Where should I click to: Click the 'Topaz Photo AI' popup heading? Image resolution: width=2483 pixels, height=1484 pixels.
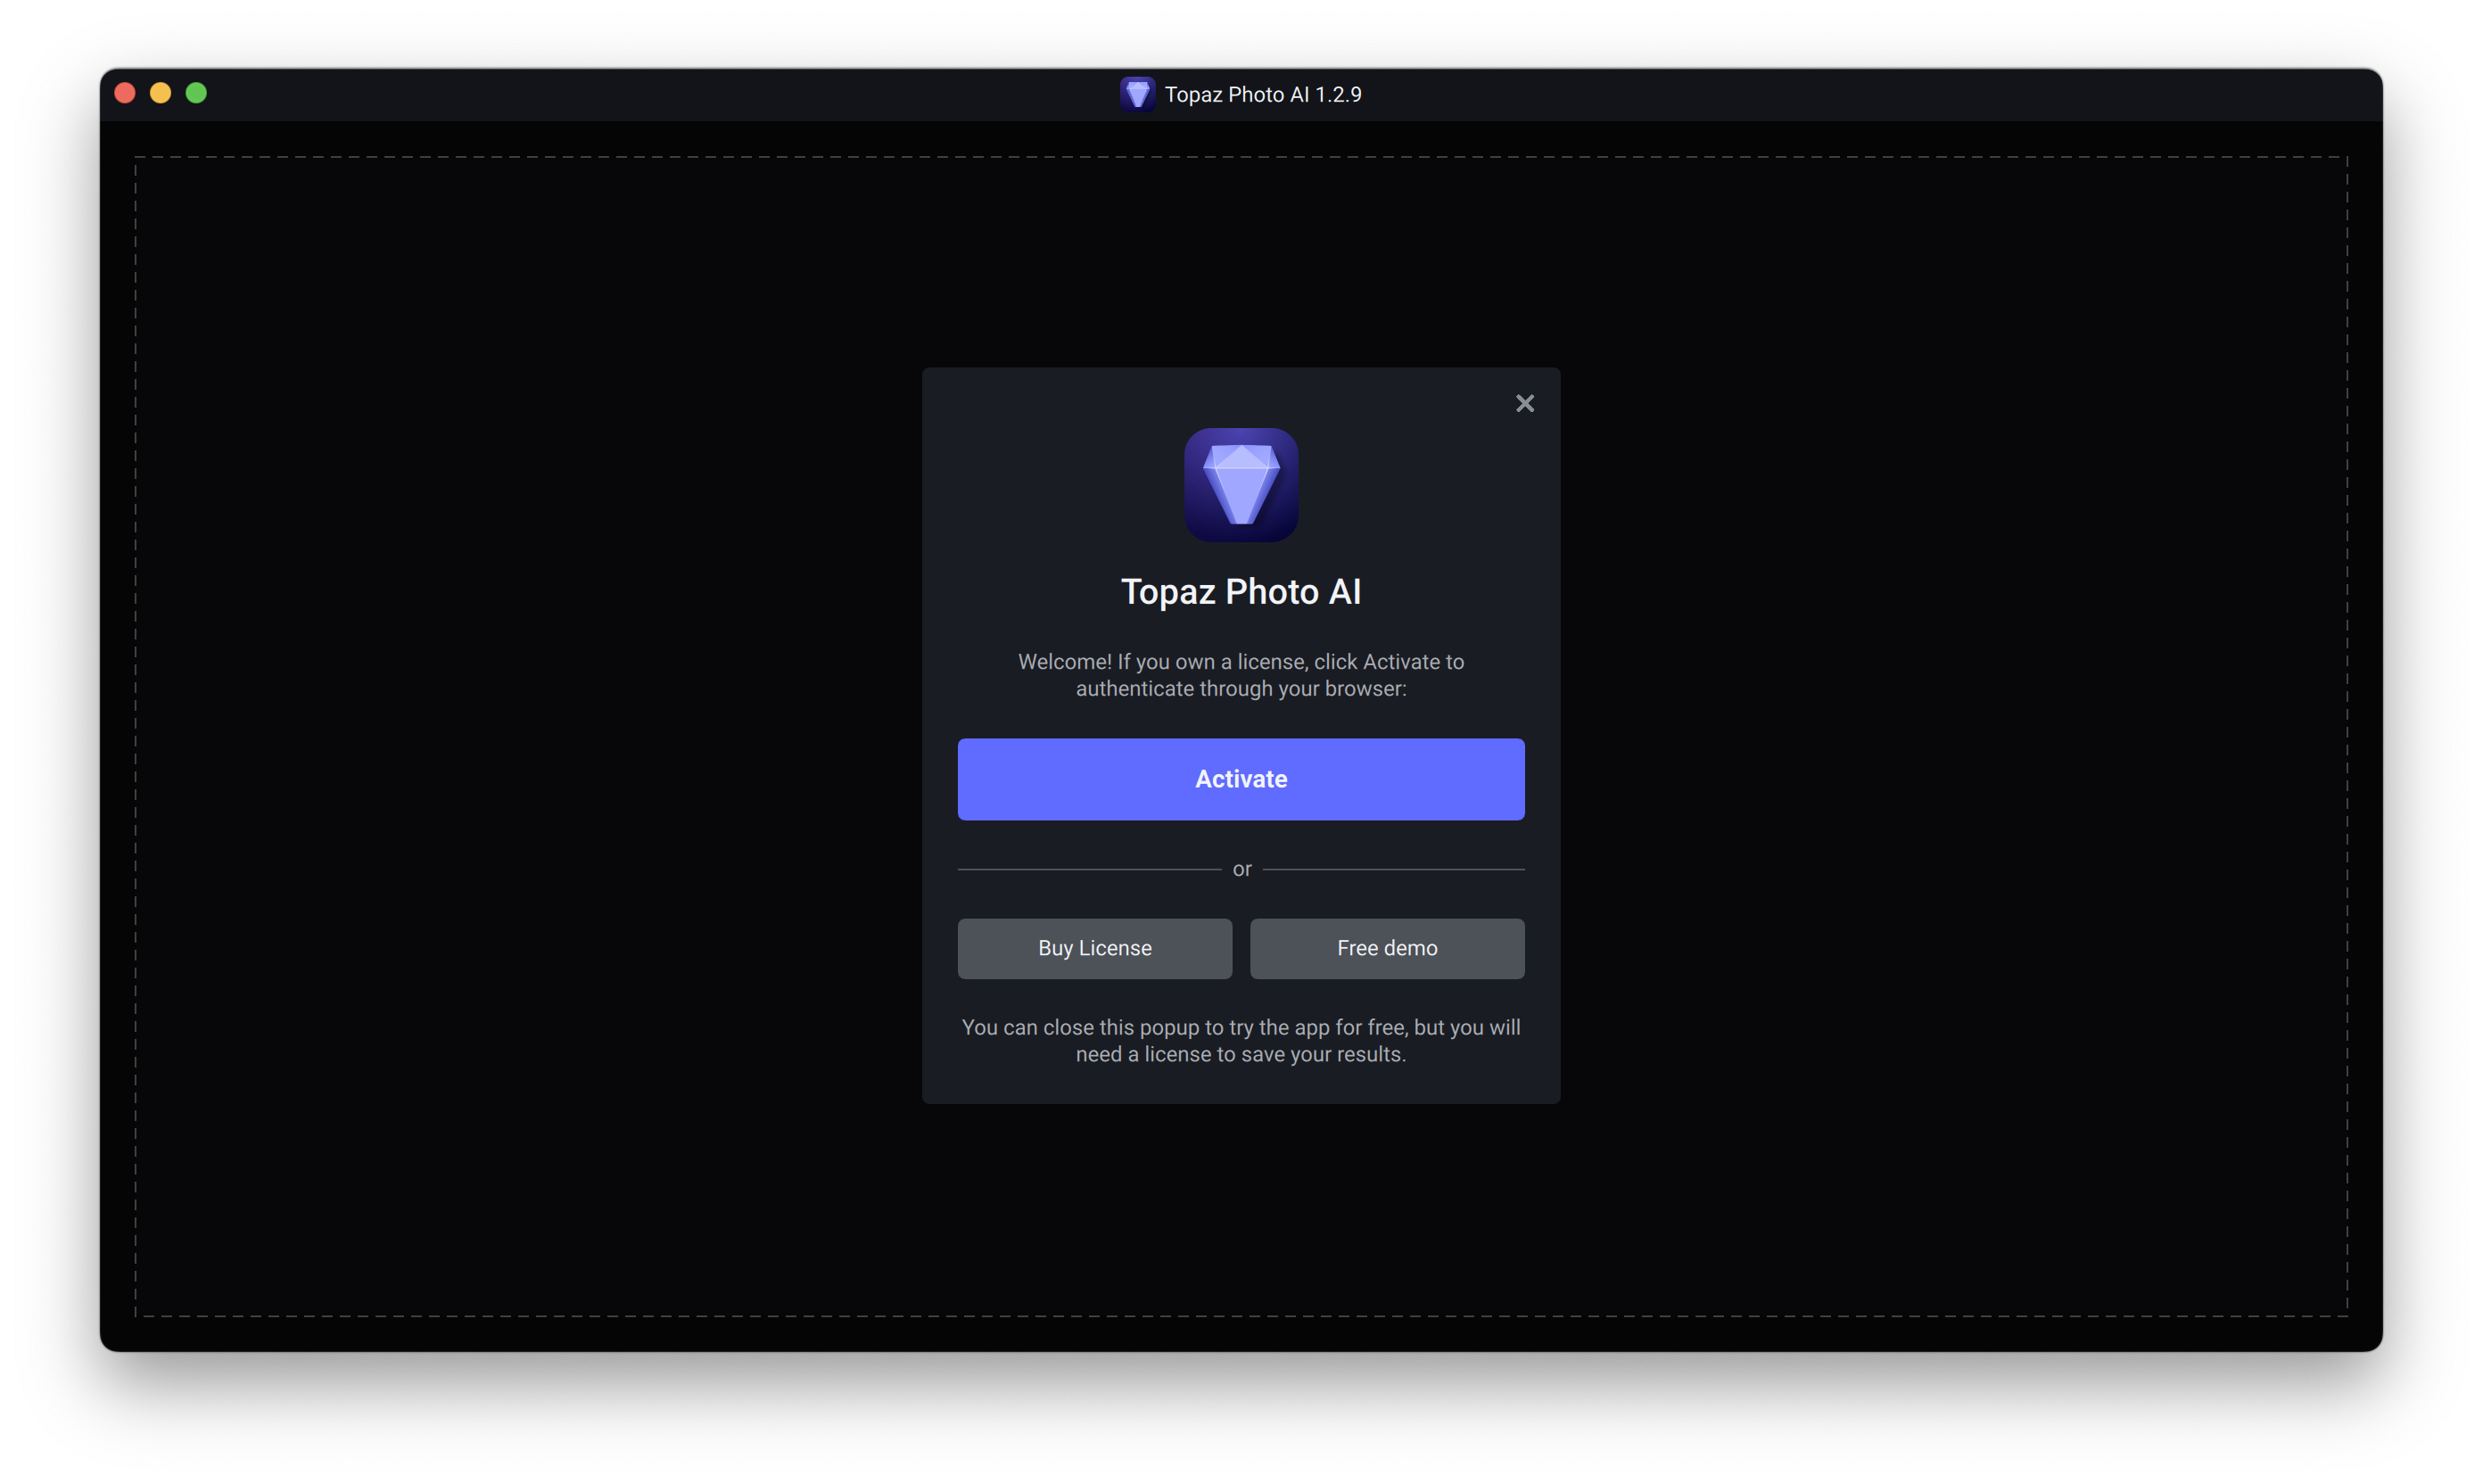(1240, 592)
